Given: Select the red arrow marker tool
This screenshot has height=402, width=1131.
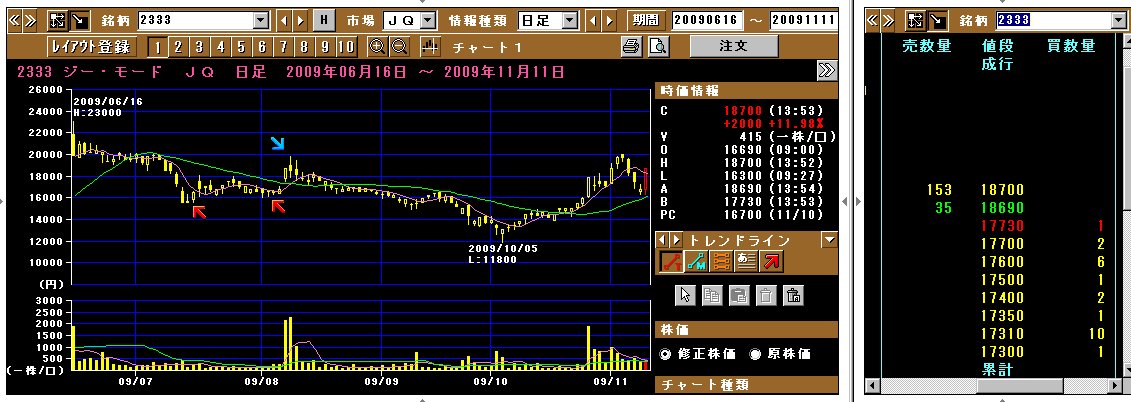Looking at the screenshot, I should (x=771, y=261).
